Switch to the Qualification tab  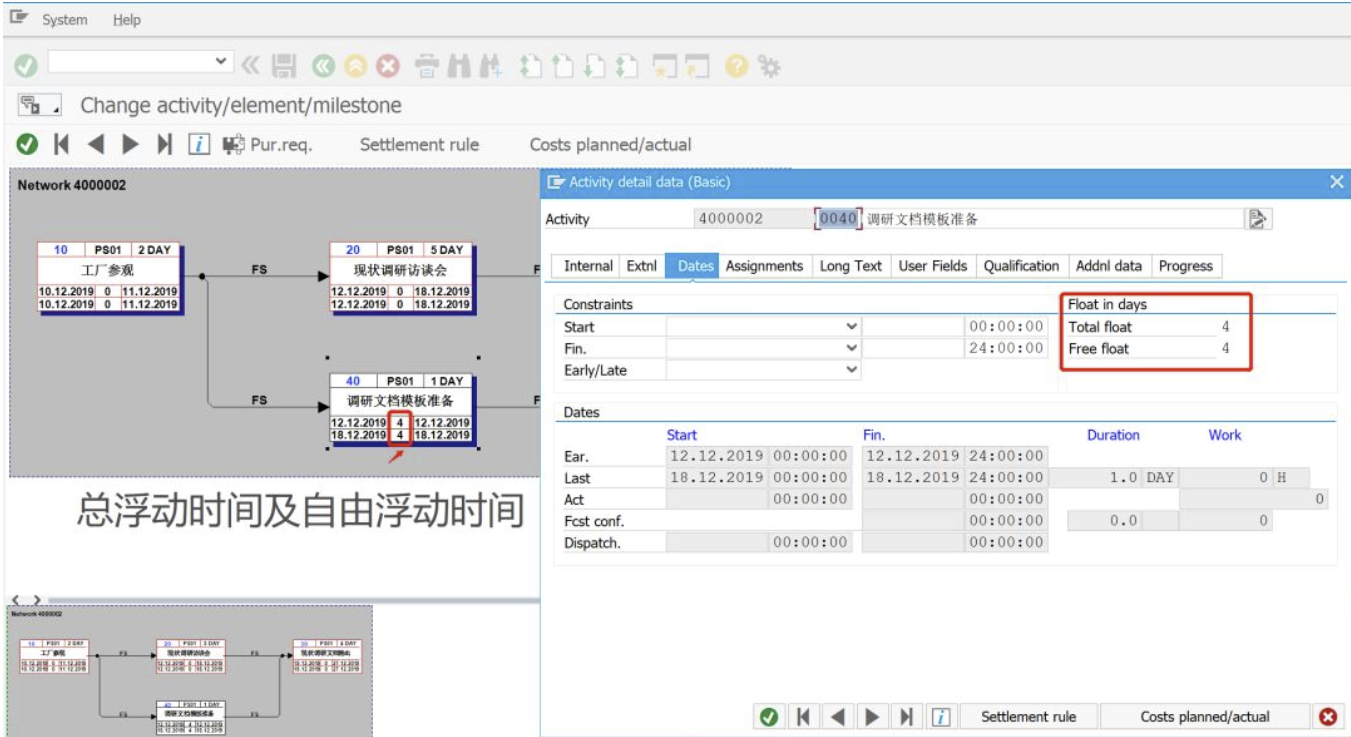click(1021, 266)
